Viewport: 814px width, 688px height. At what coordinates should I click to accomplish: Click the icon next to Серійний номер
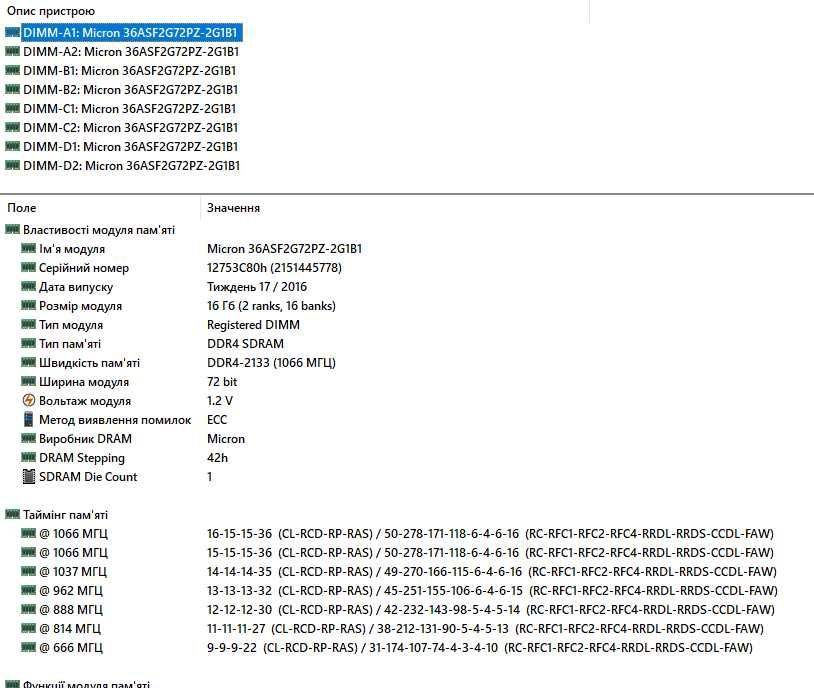click(29, 267)
